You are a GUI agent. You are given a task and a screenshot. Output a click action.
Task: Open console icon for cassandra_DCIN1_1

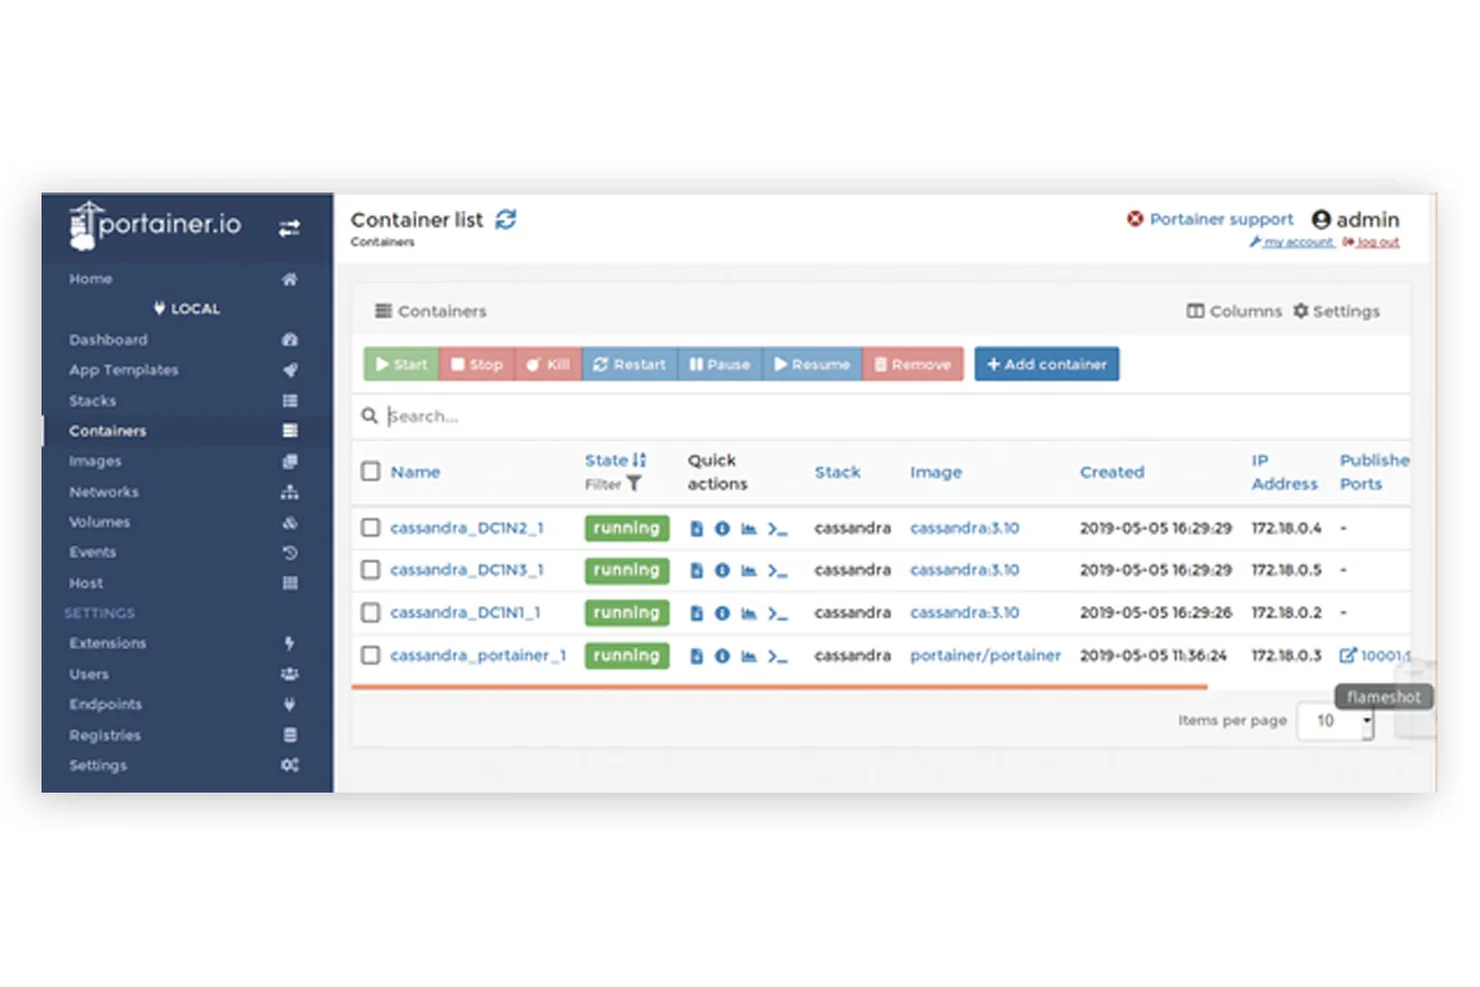(777, 614)
